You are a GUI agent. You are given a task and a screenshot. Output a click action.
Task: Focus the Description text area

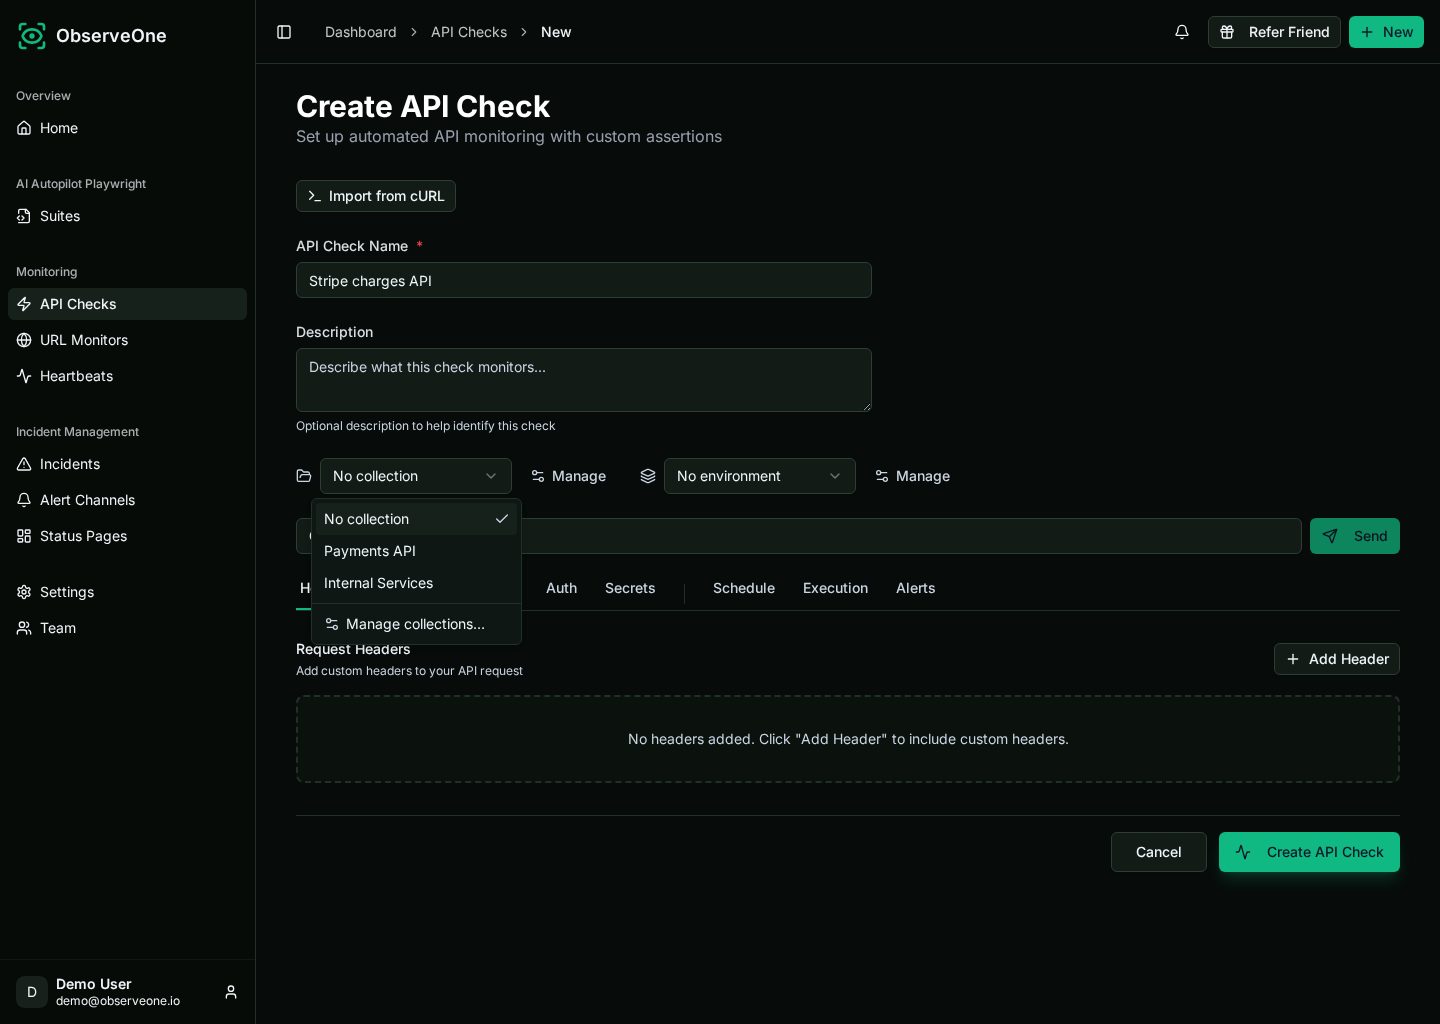click(584, 380)
